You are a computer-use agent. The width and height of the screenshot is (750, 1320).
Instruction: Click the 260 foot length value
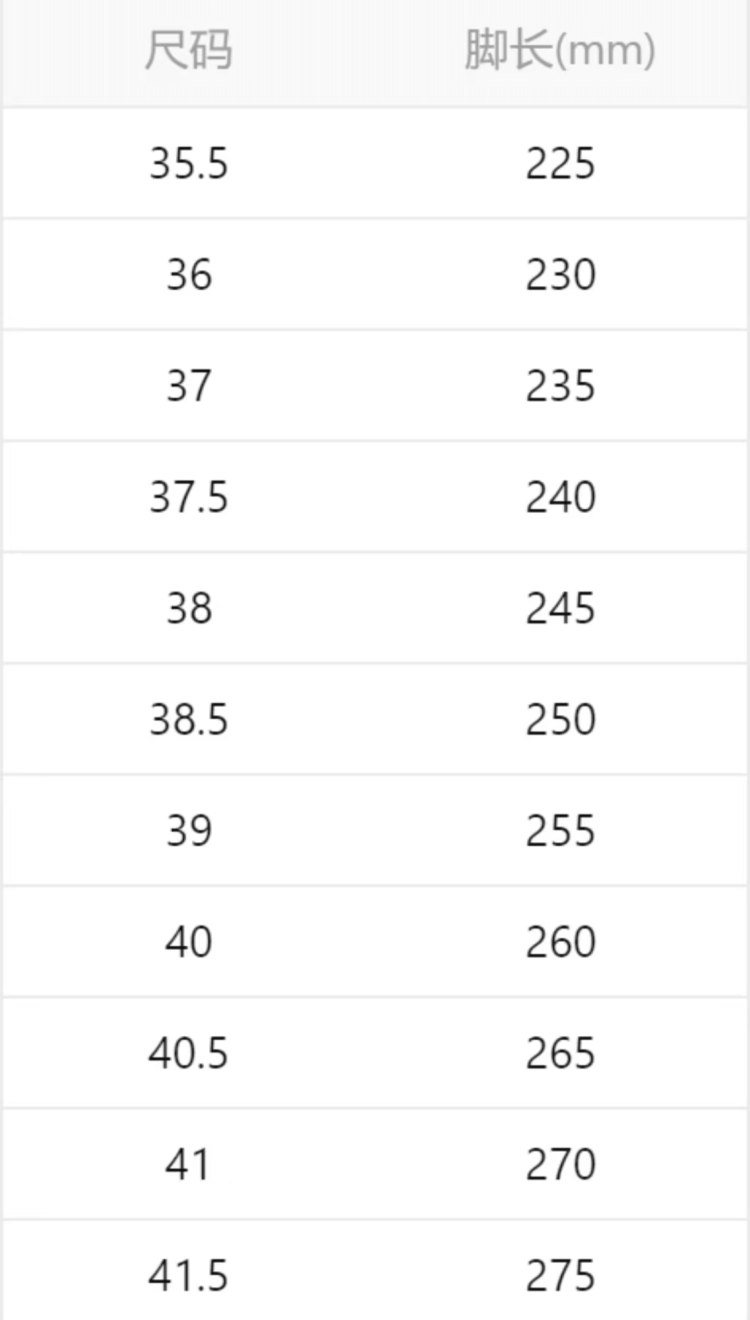560,941
